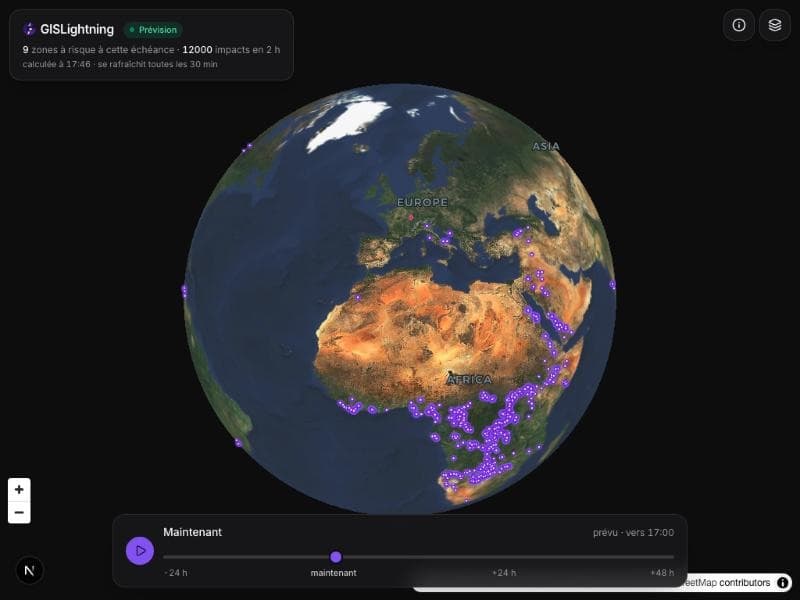Viewport: 800px width, 600px height.
Task: Click the 'prévu · vers 17:00' text
Action: (633, 532)
